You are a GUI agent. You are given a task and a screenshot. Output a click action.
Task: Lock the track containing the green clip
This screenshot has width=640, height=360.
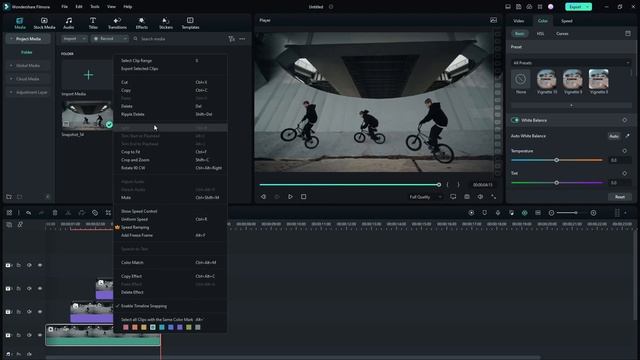(19, 335)
